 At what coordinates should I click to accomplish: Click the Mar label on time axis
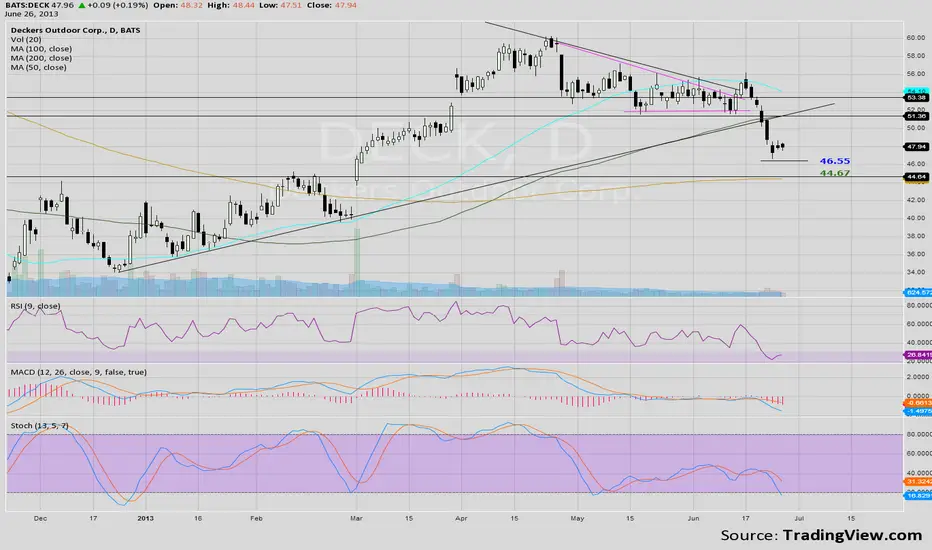(x=356, y=518)
